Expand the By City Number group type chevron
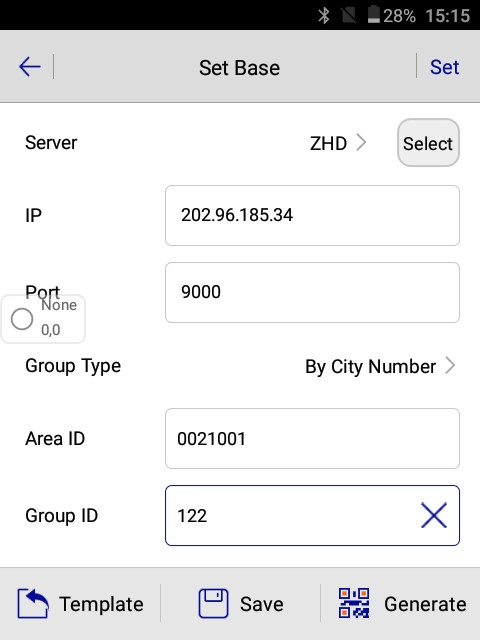 click(x=450, y=366)
